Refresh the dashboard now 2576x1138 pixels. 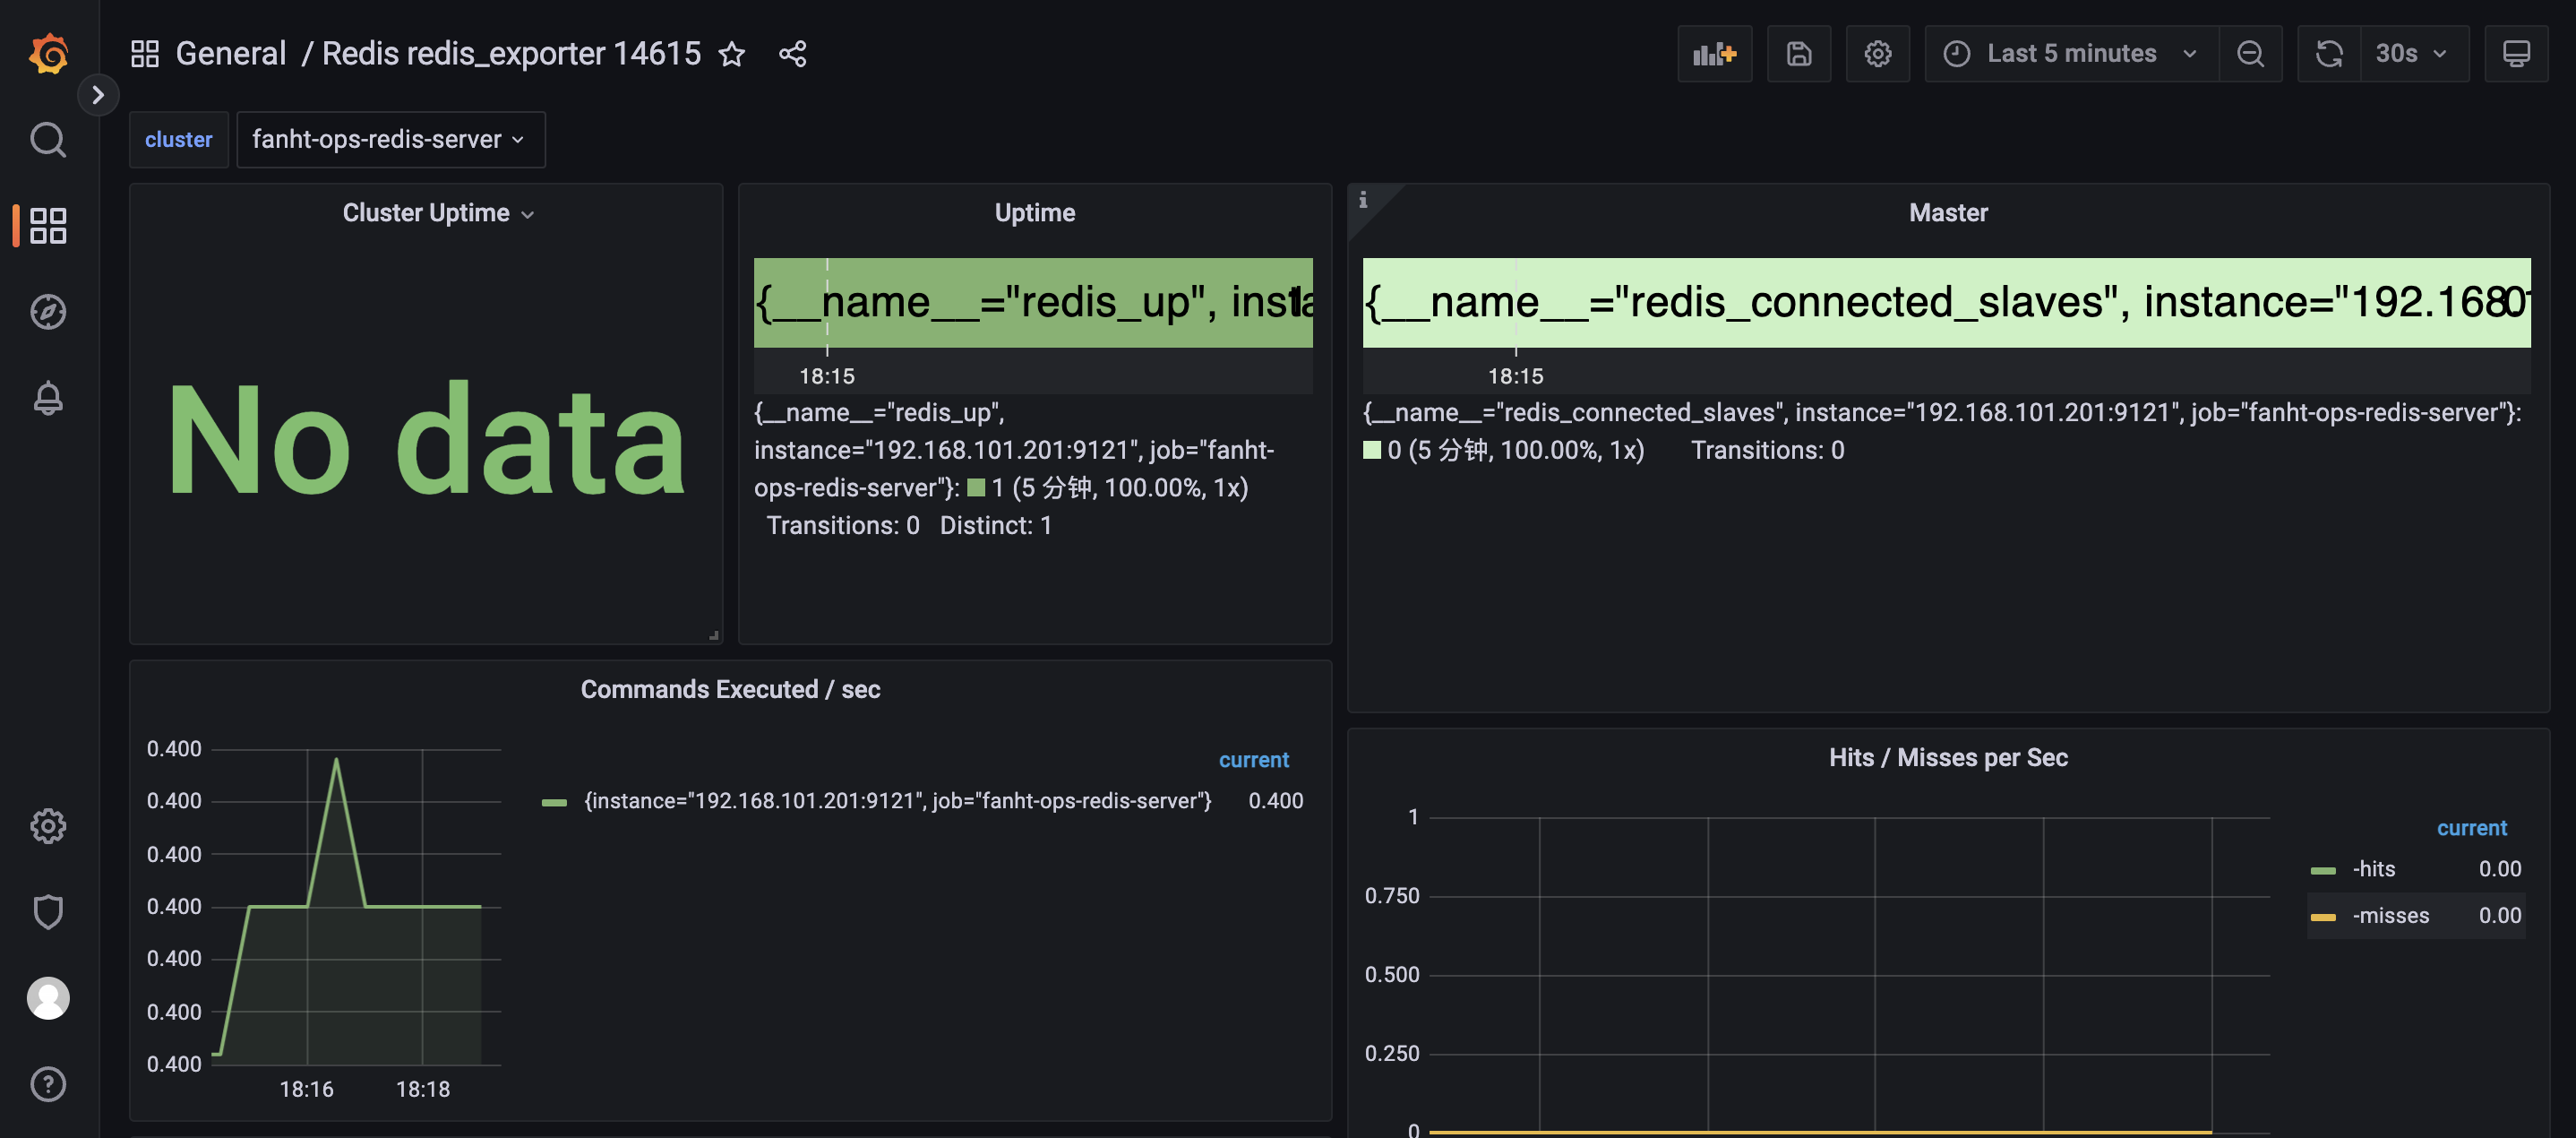(2330, 54)
